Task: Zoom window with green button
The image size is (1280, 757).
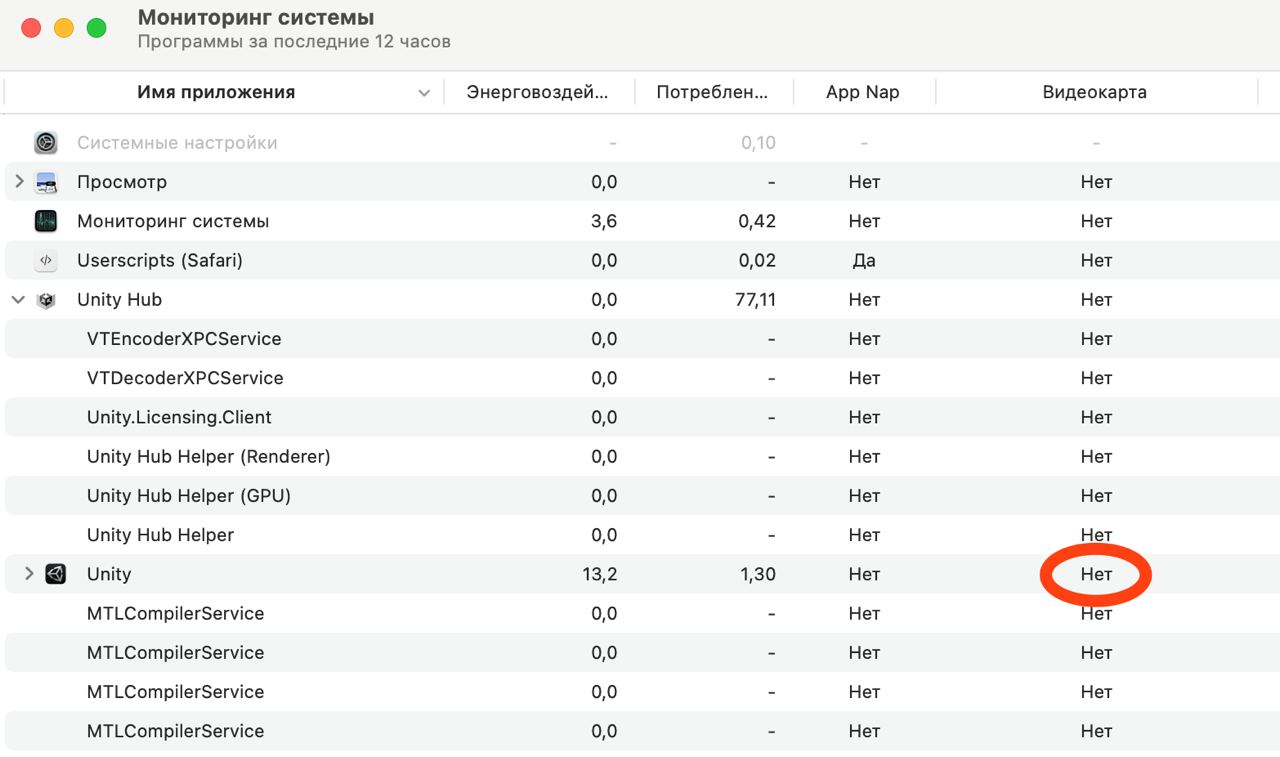Action: pos(96,28)
